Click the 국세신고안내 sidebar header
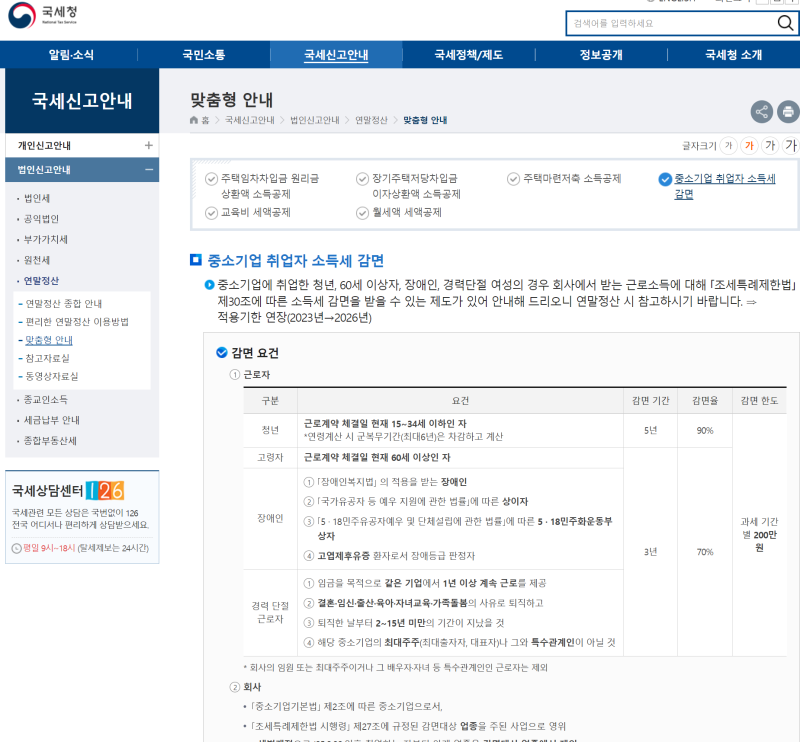This screenshot has height=742, width=800. click(x=82, y=101)
